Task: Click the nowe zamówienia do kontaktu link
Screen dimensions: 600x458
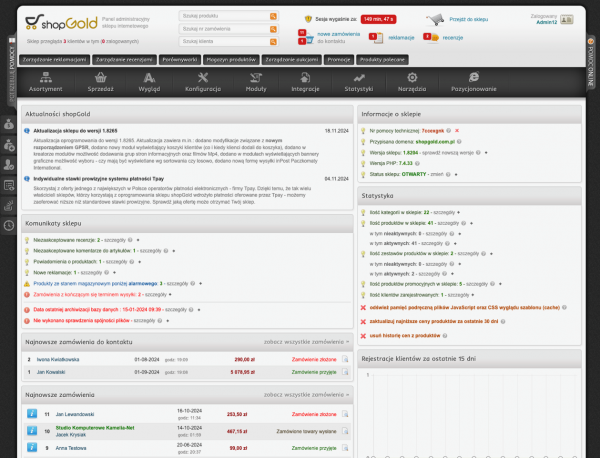Action: point(338,37)
